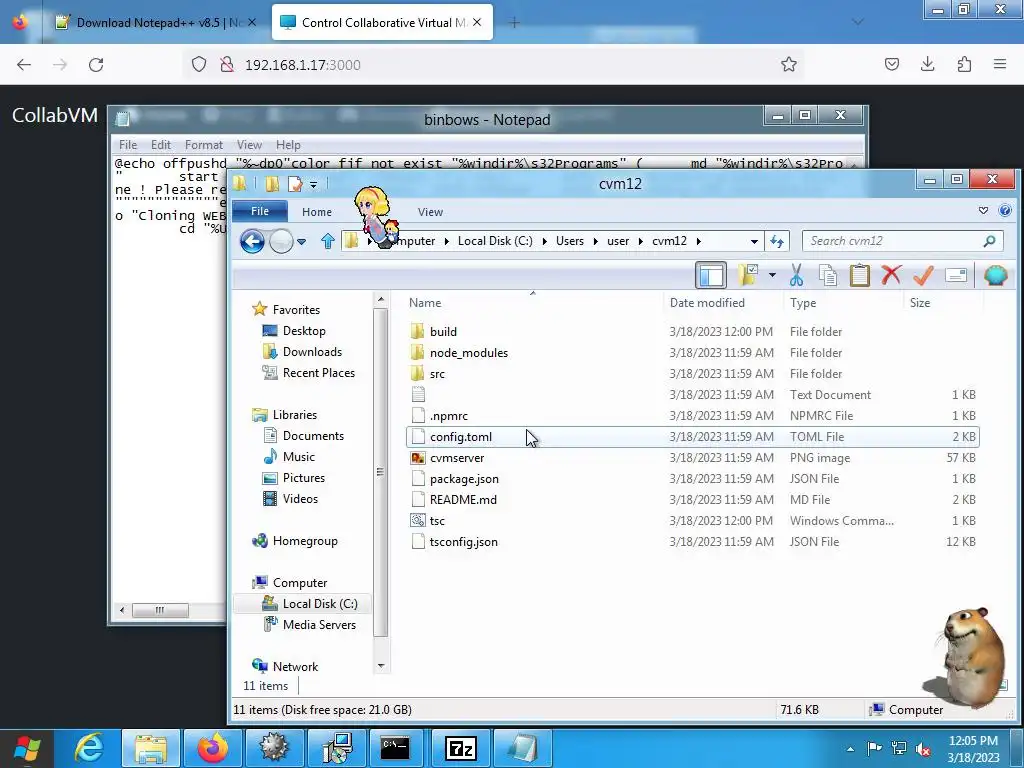Click navigation pane scroll down arrow

[381, 666]
